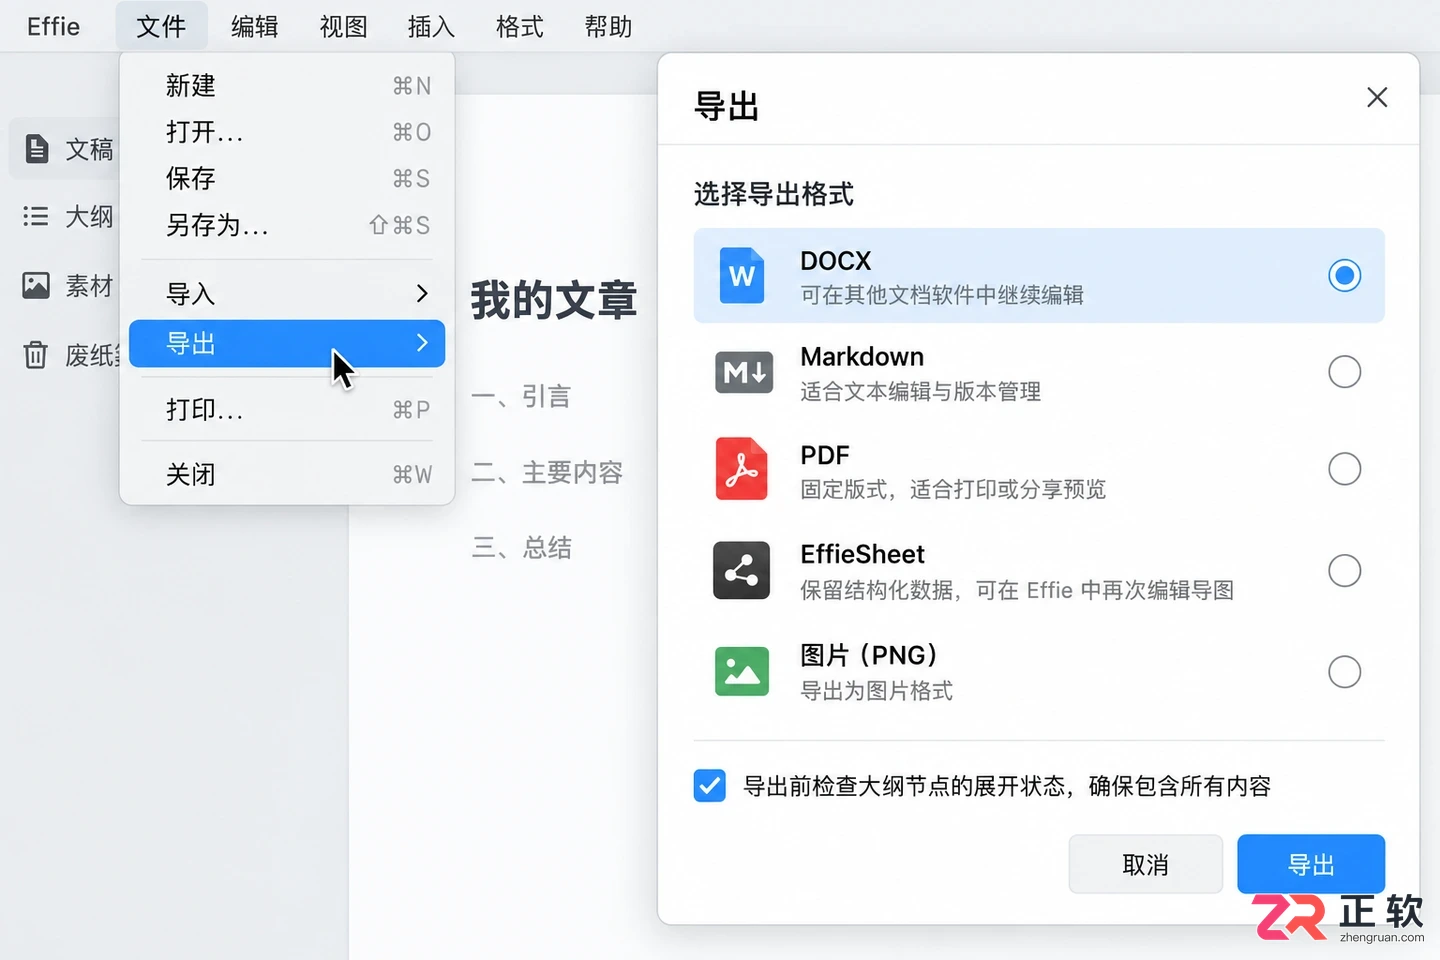Select the DOCX radio button

coord(1344,275)
